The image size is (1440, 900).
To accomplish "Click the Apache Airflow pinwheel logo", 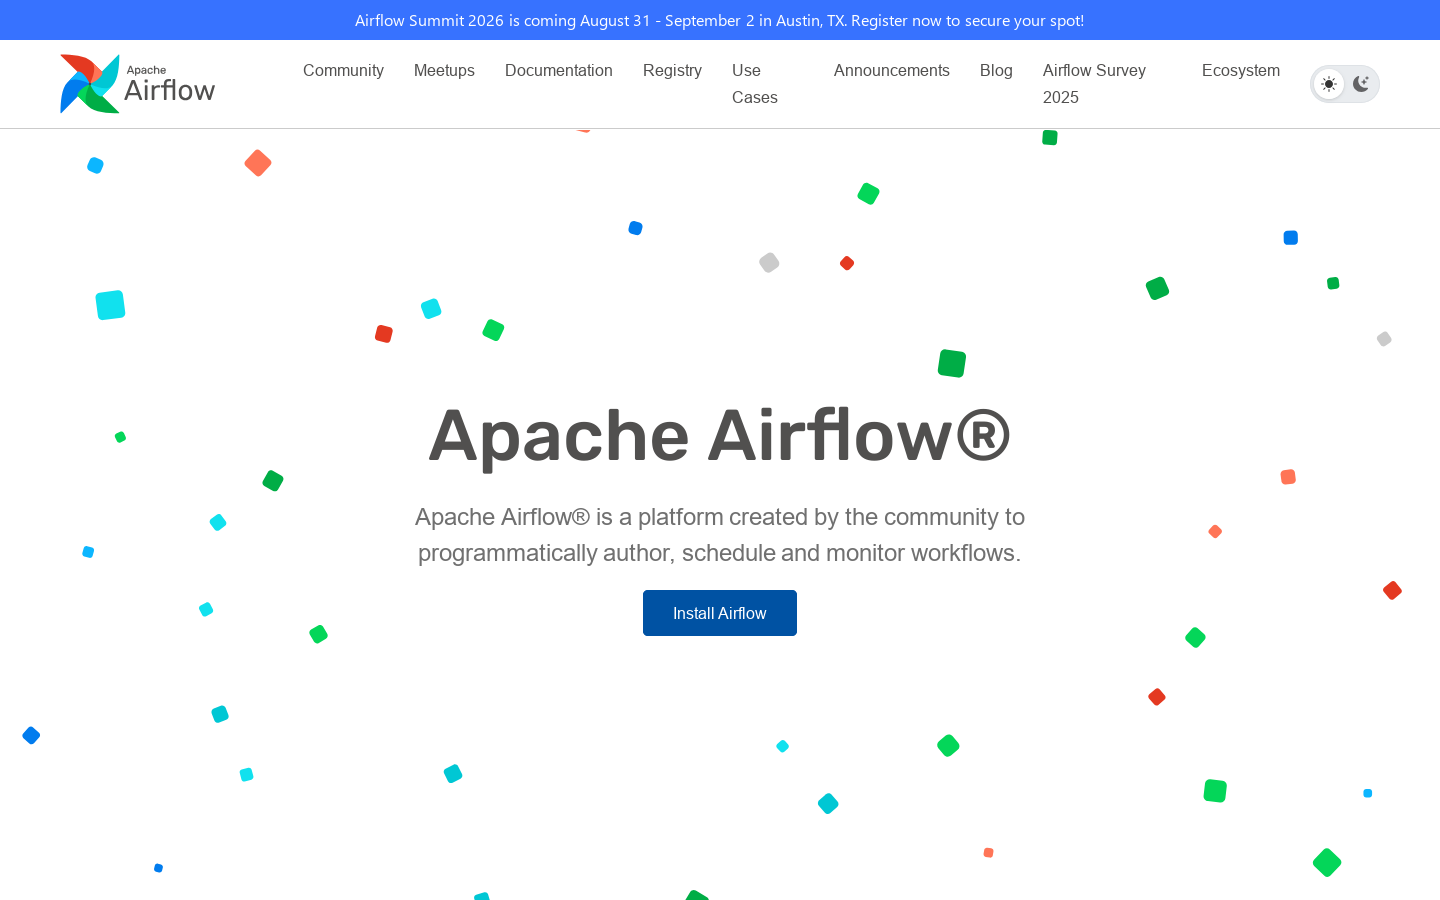I will pos(90,84).
